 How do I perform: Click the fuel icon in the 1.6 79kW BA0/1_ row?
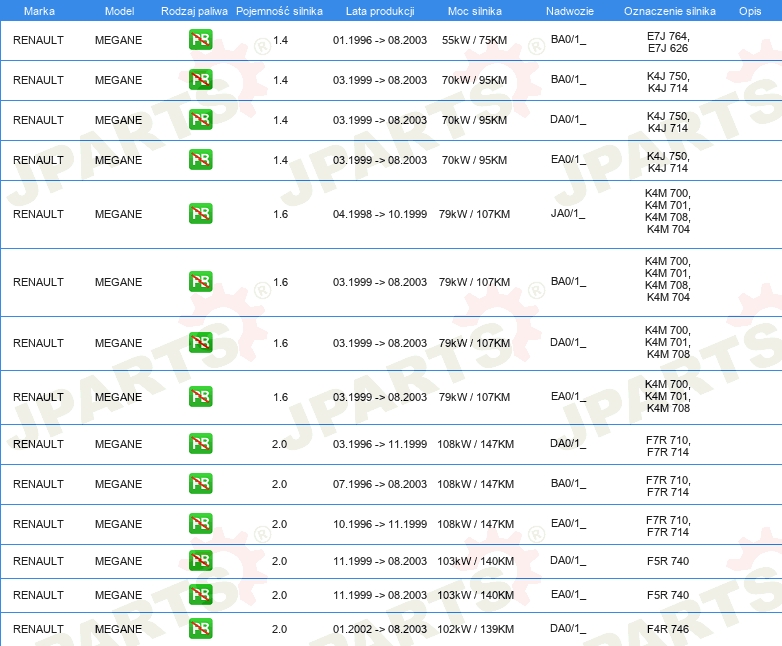point(200,281)
